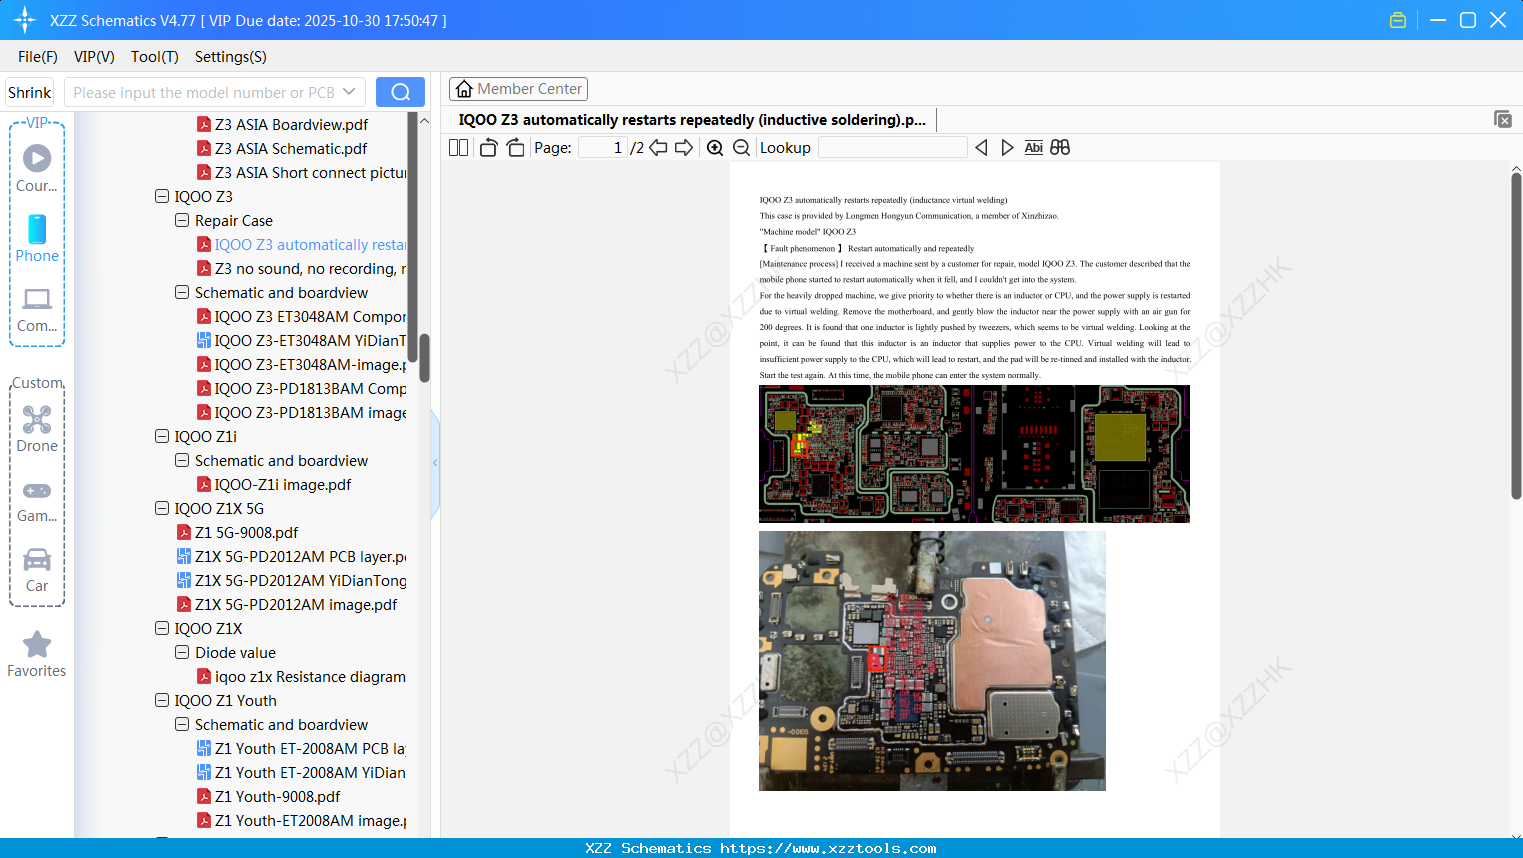Select the Drone category
The image size is (1523, 858).
pos(37,429)
